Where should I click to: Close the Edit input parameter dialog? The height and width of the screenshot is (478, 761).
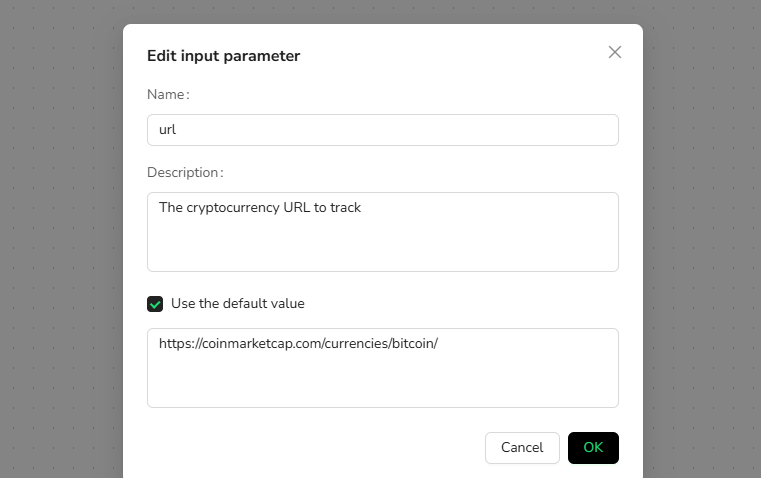point(615,52)
